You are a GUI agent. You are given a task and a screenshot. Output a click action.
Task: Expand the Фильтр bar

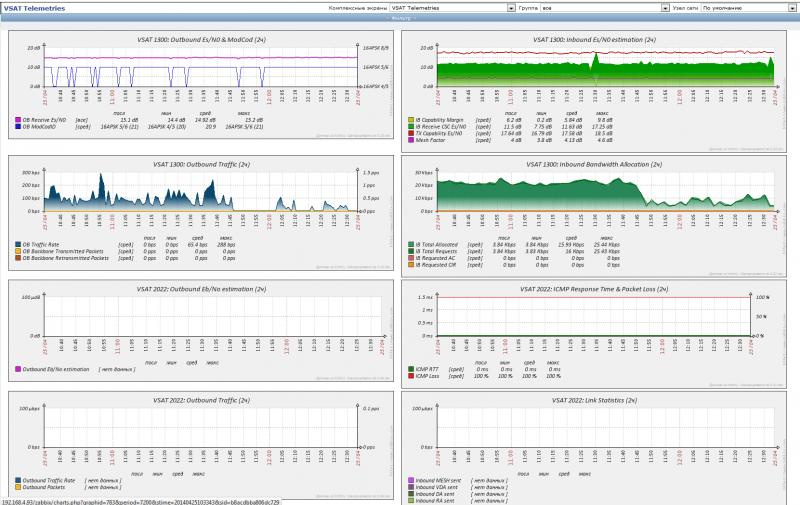pyautogui.click(x=400, y=18)
